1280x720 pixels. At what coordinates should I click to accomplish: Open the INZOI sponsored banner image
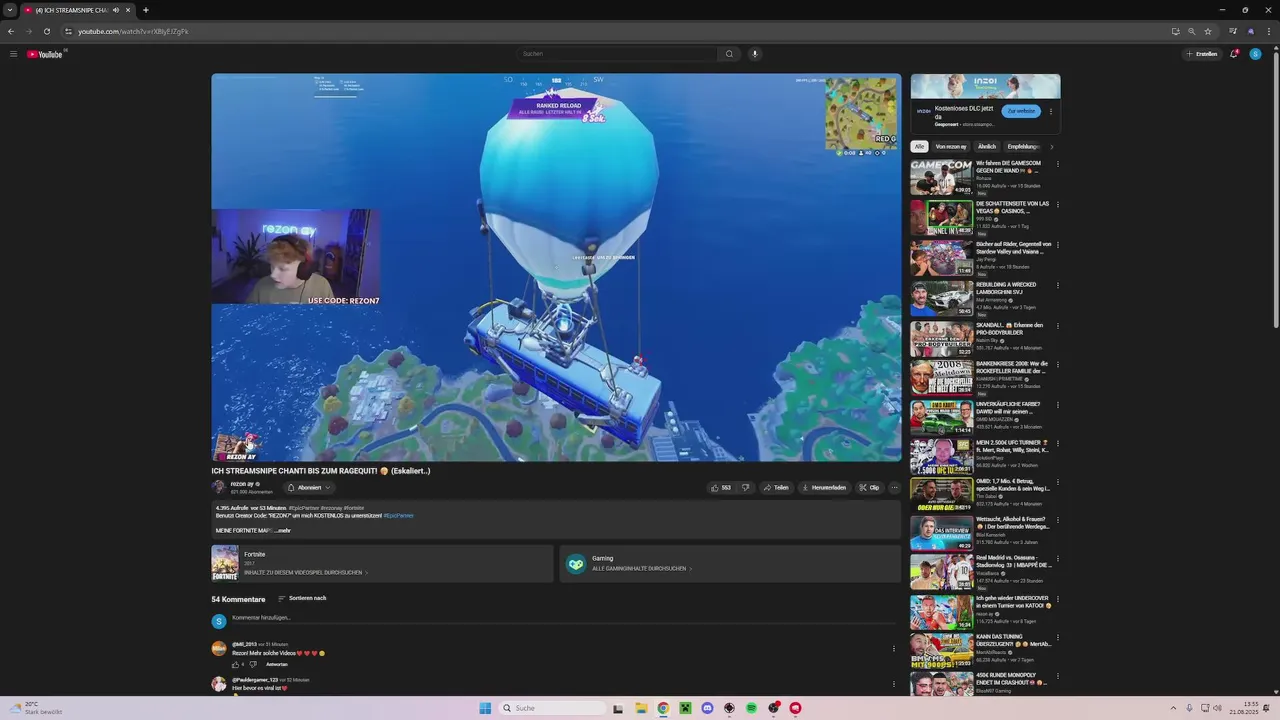[x=985, y=86]
